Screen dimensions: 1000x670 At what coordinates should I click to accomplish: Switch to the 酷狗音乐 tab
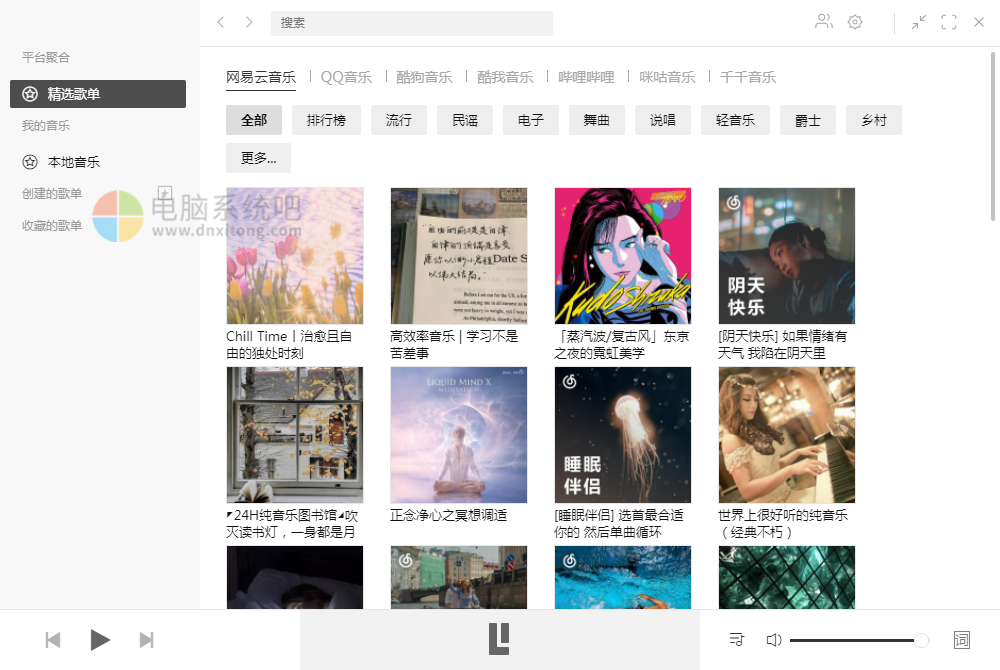(424, 77)
